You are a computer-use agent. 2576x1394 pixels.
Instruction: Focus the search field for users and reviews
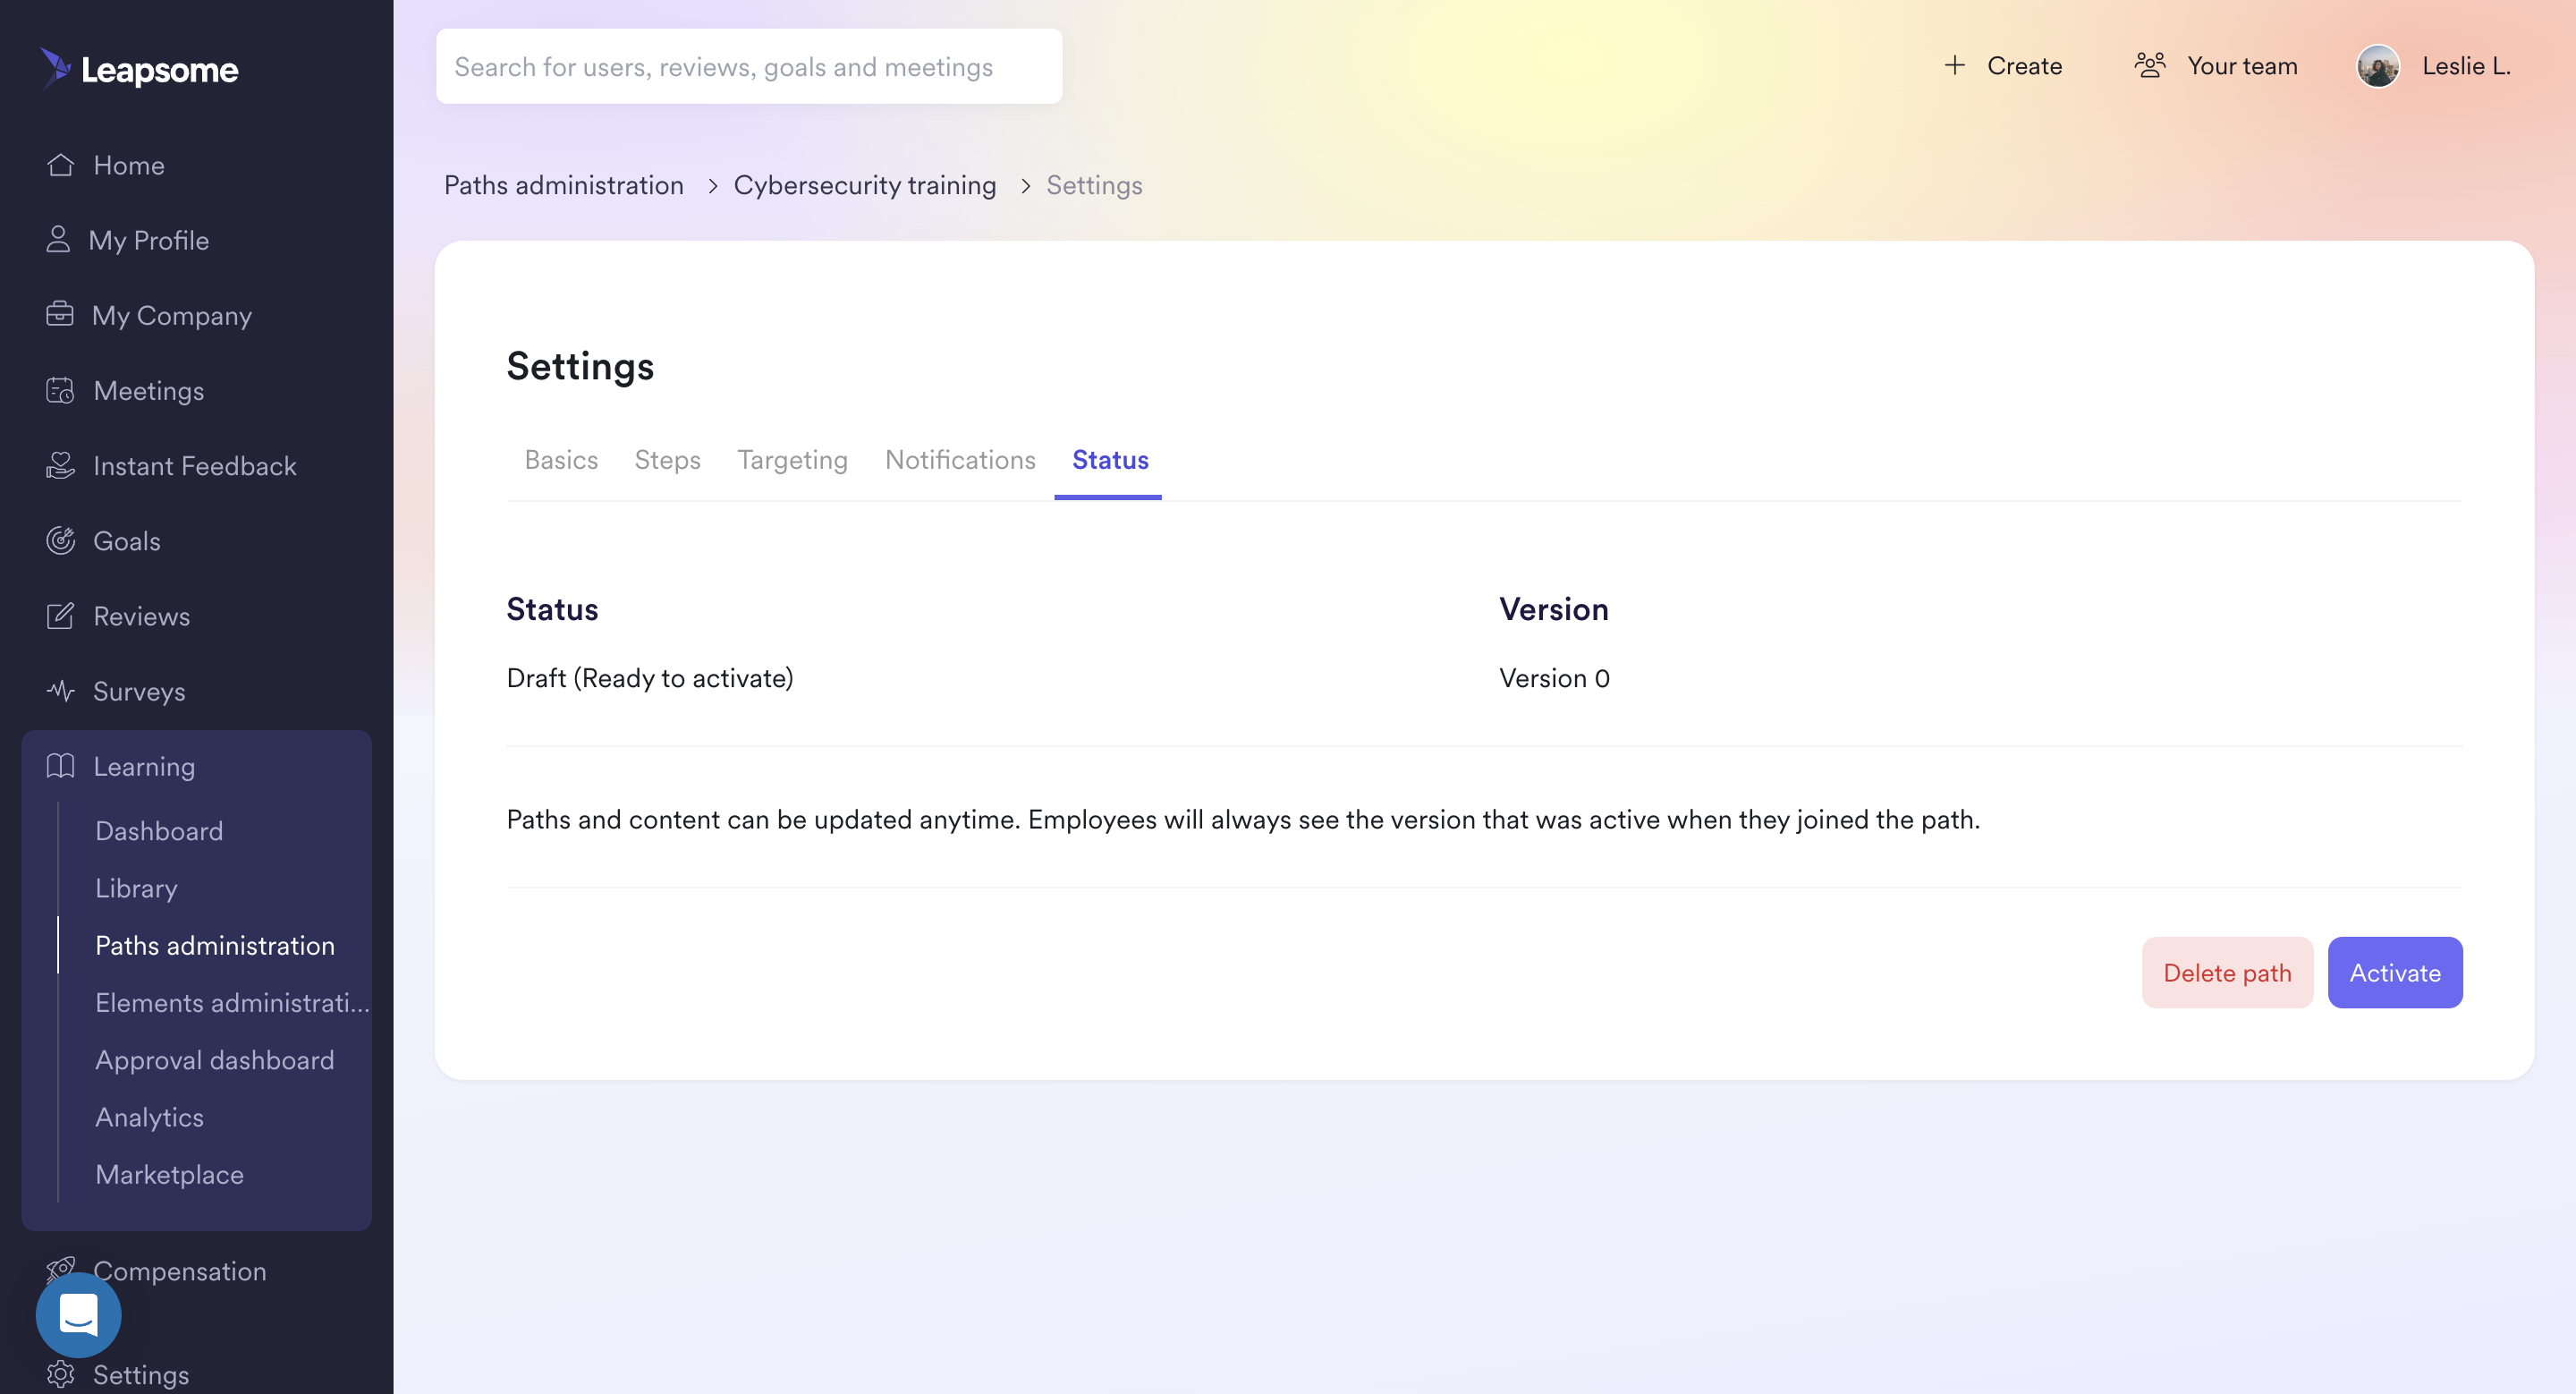748,66
